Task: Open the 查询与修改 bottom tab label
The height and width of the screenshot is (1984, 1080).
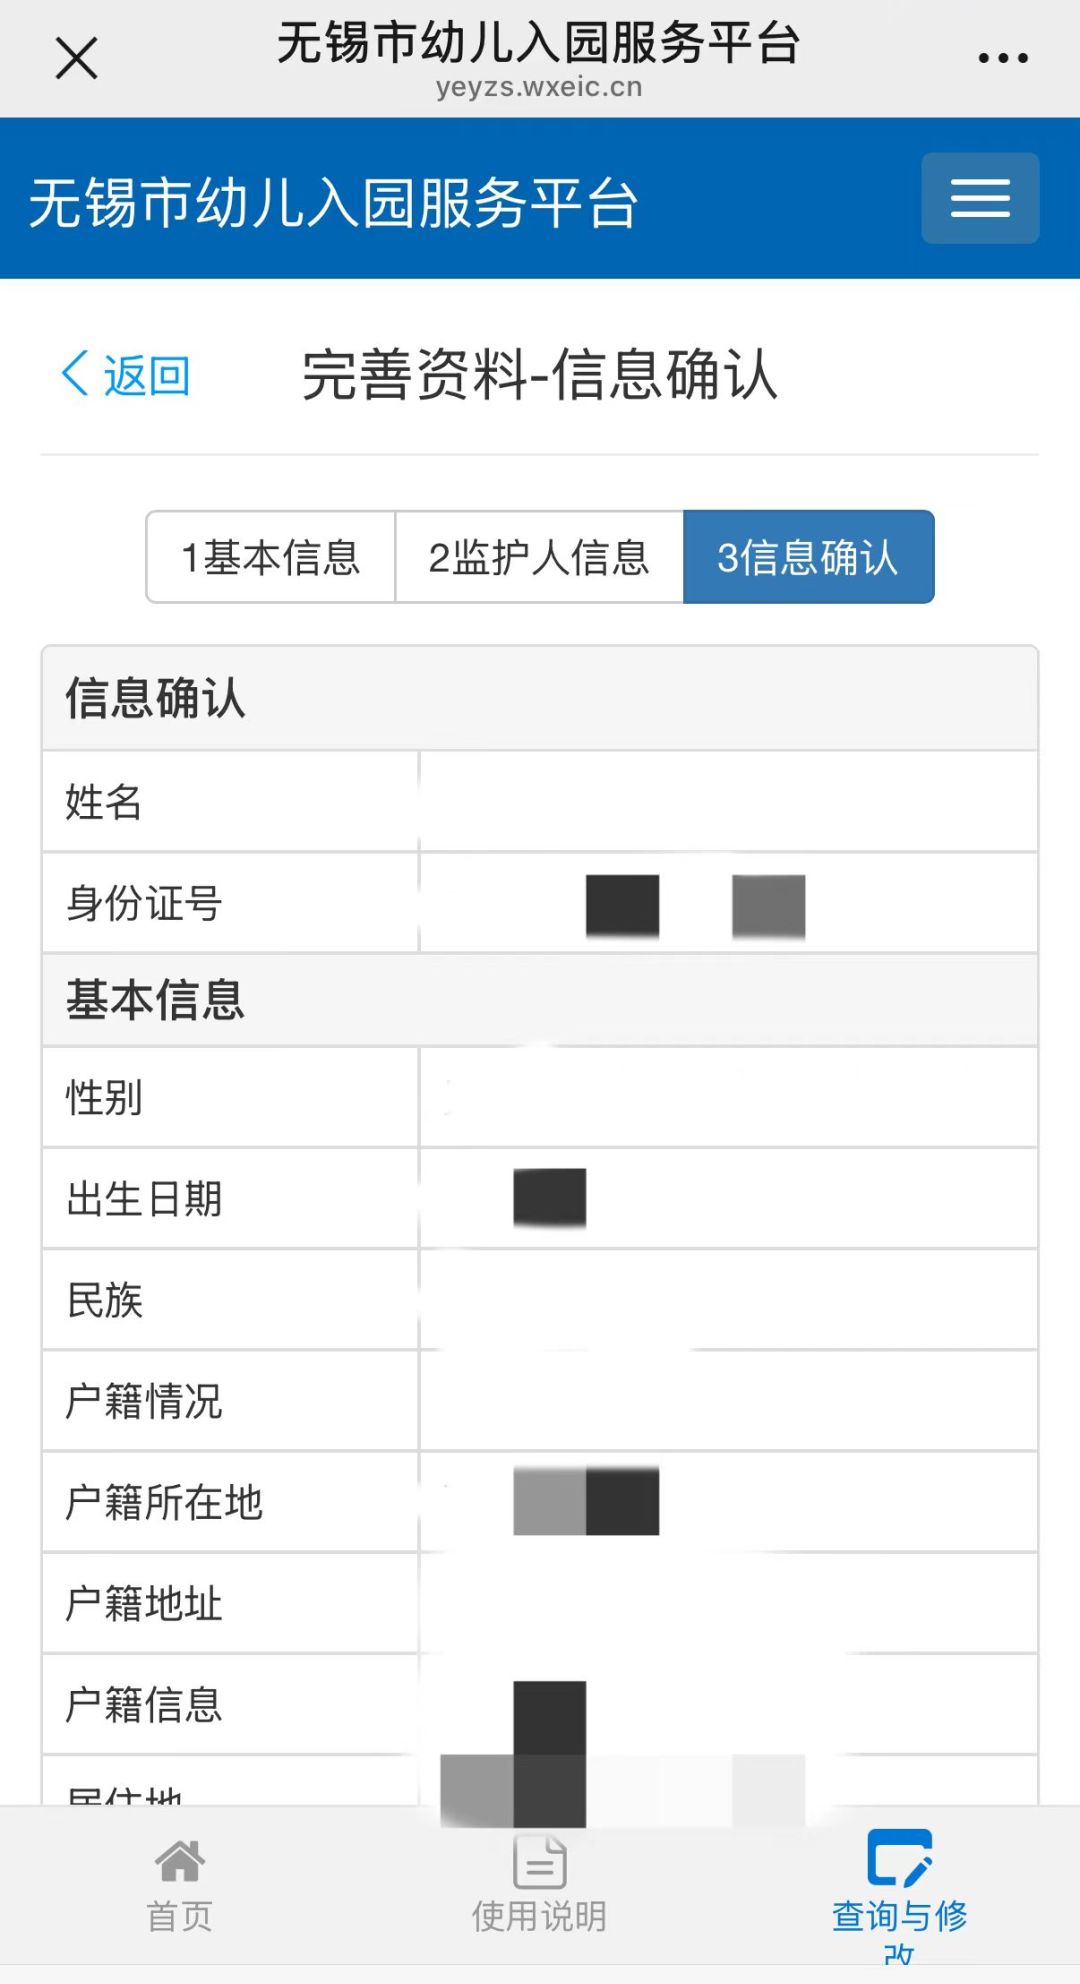Action: coord(899,1918)
